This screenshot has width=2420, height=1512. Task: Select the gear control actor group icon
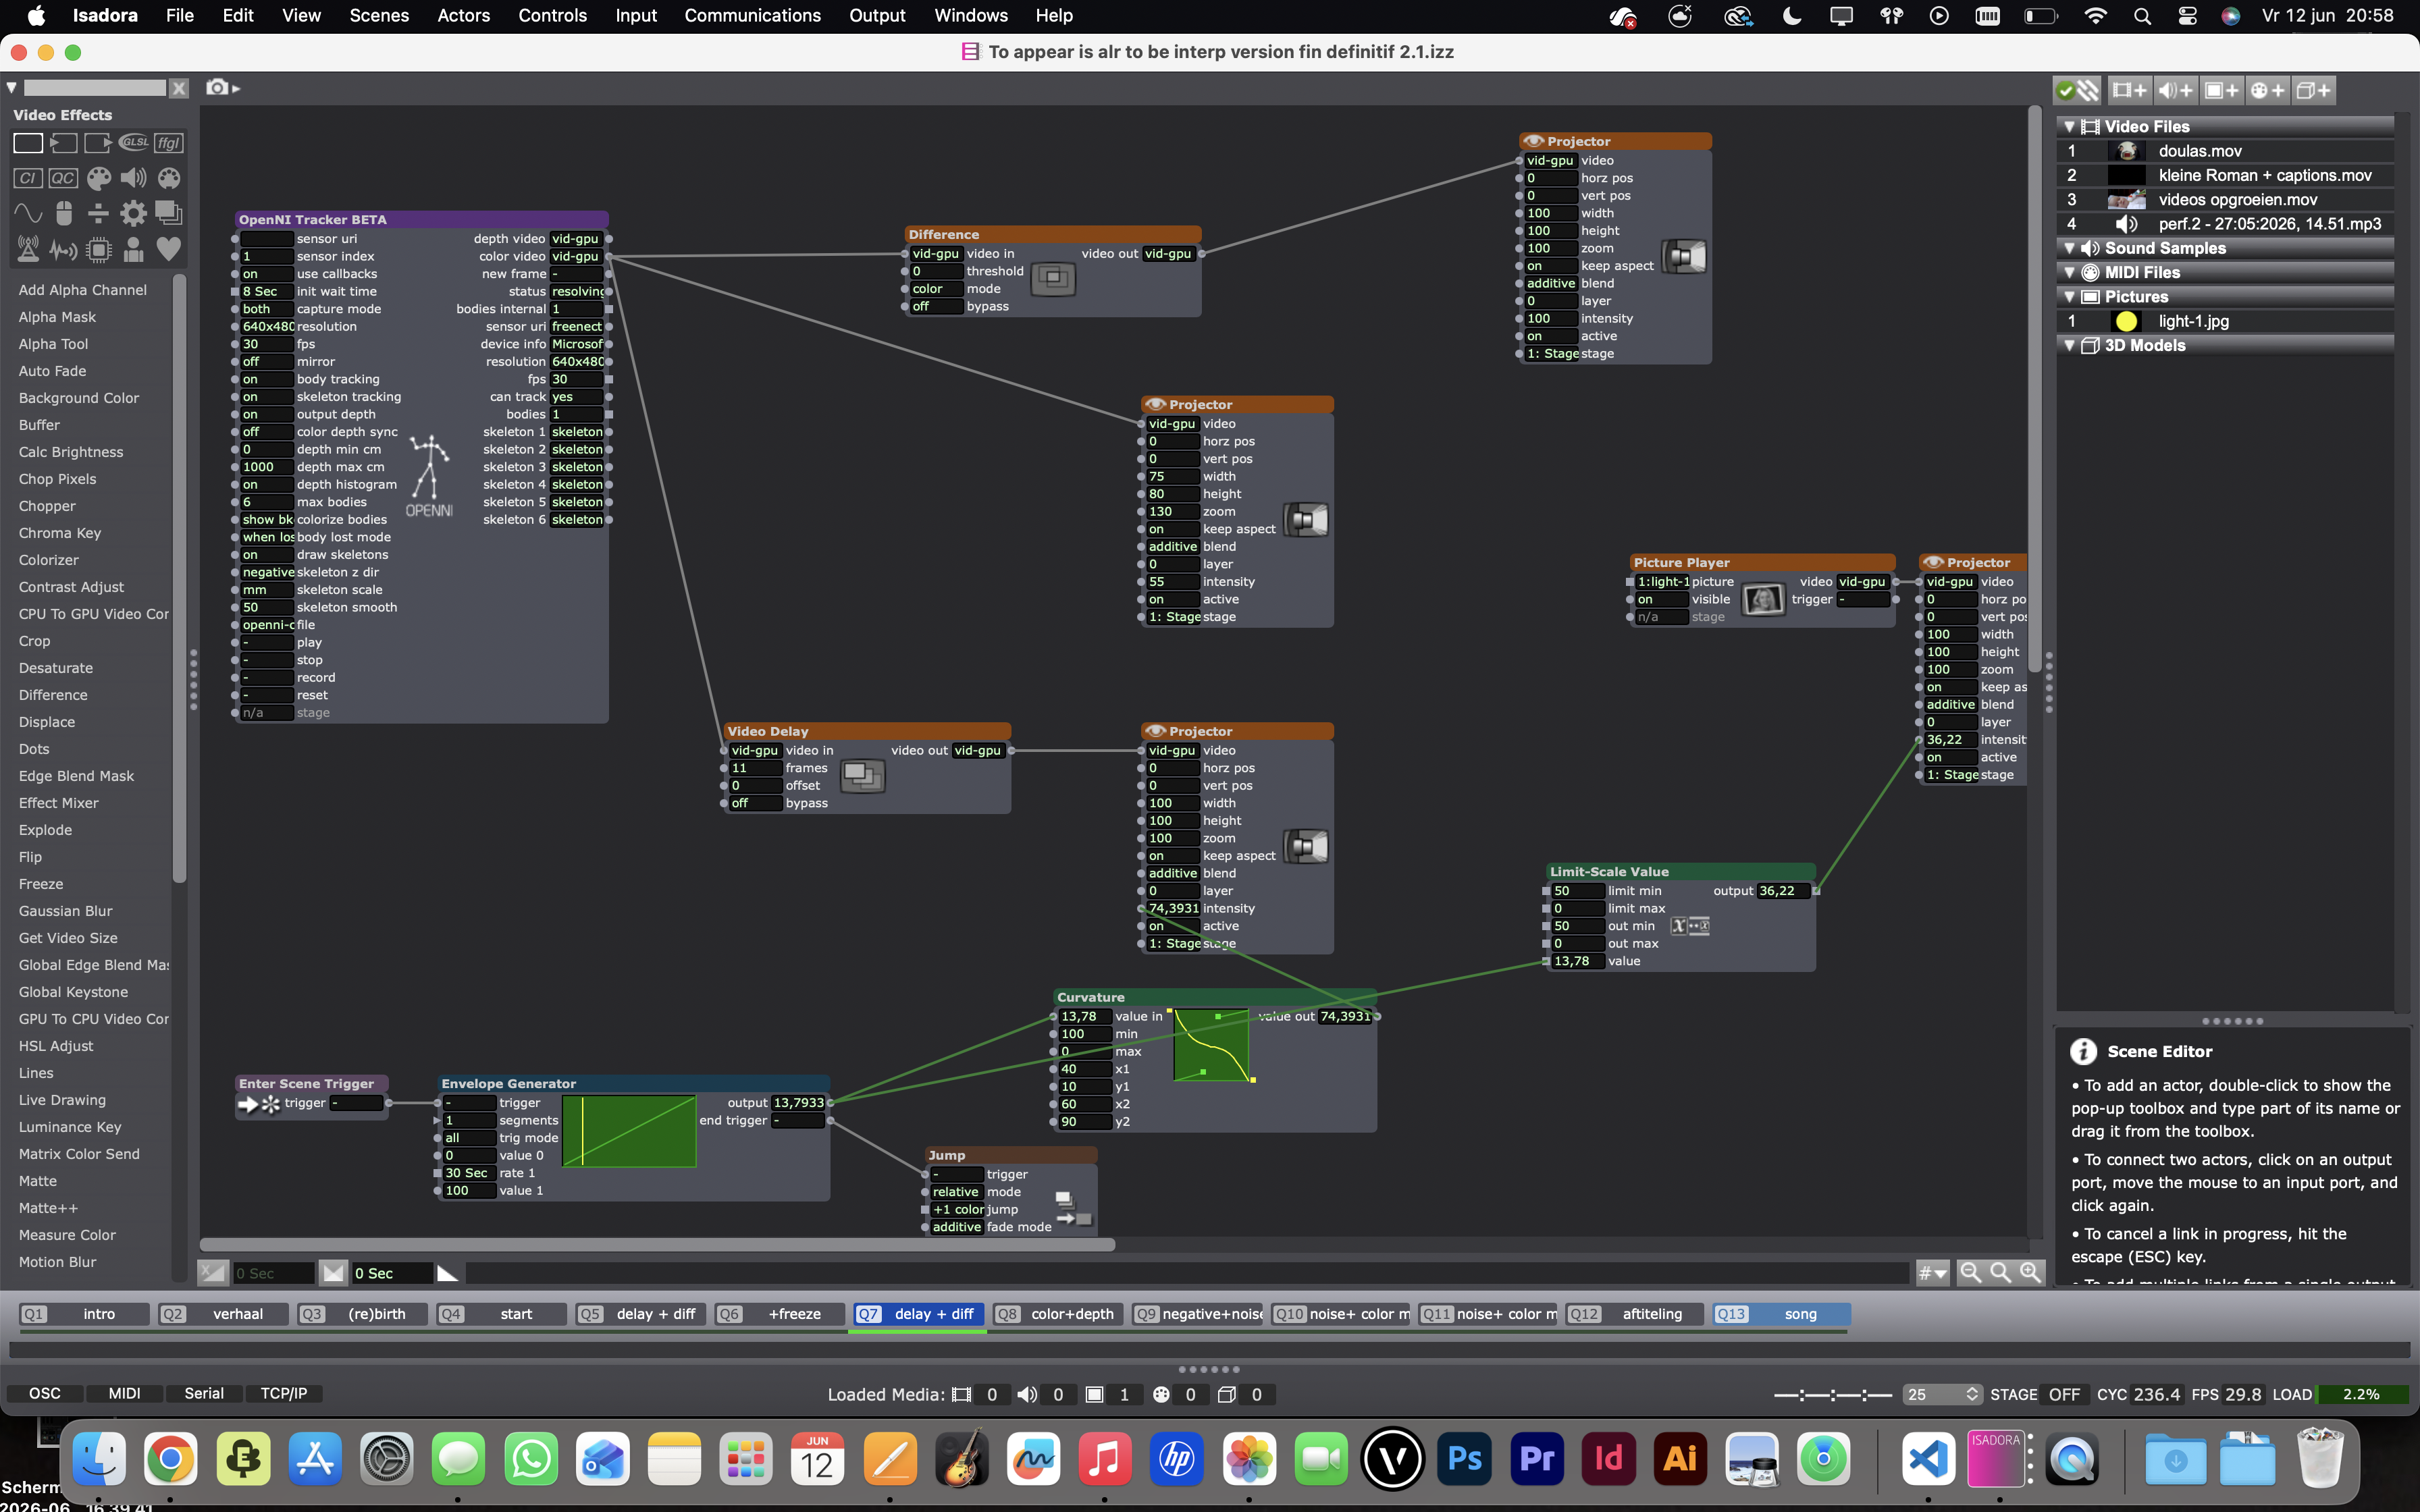click(133, 213)
